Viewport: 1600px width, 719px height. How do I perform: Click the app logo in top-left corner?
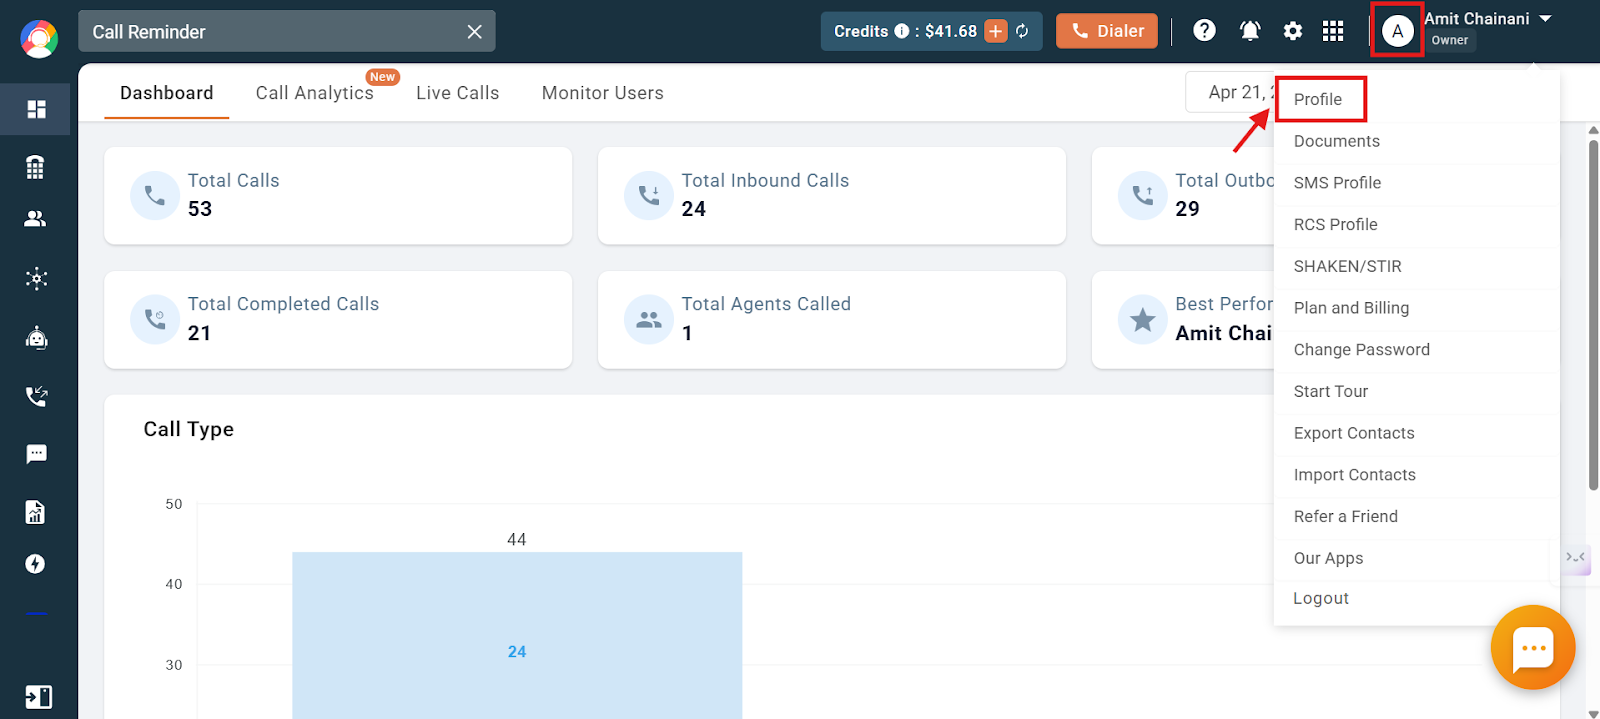click(39, 39)
